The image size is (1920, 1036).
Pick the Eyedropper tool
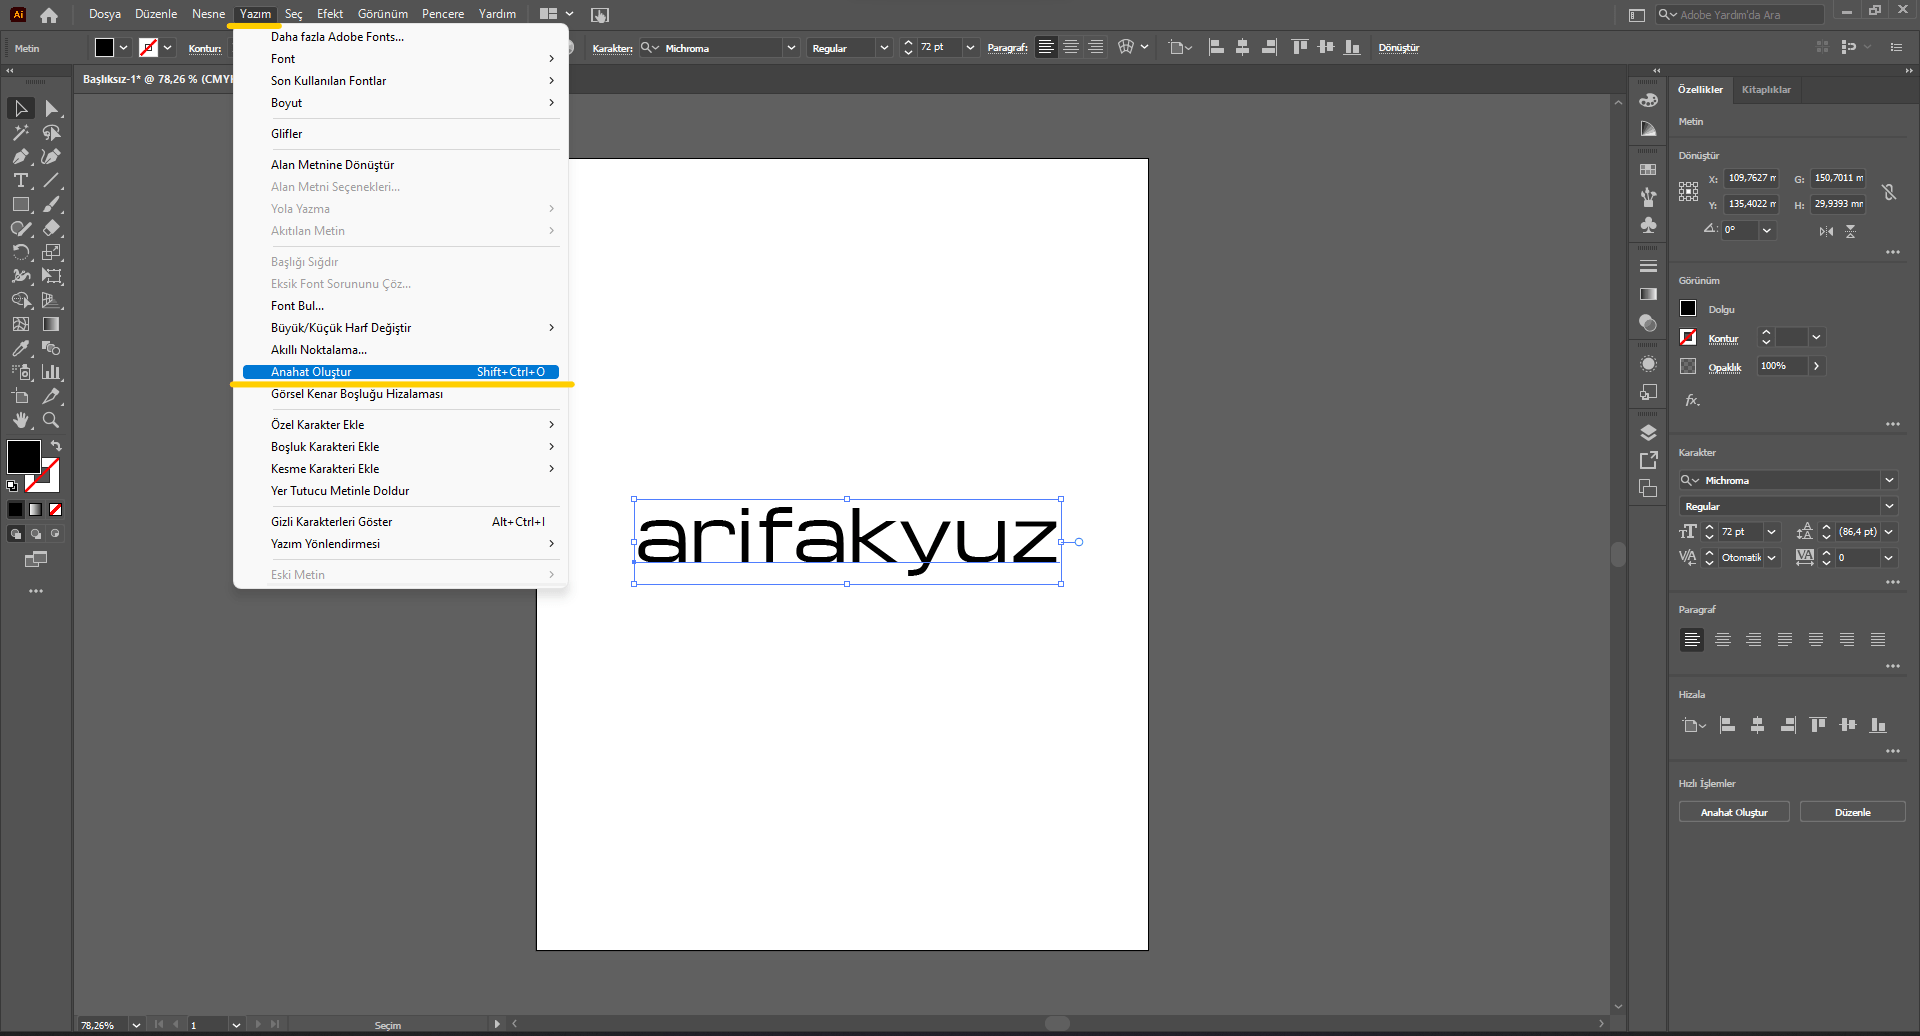click(20, 346)
